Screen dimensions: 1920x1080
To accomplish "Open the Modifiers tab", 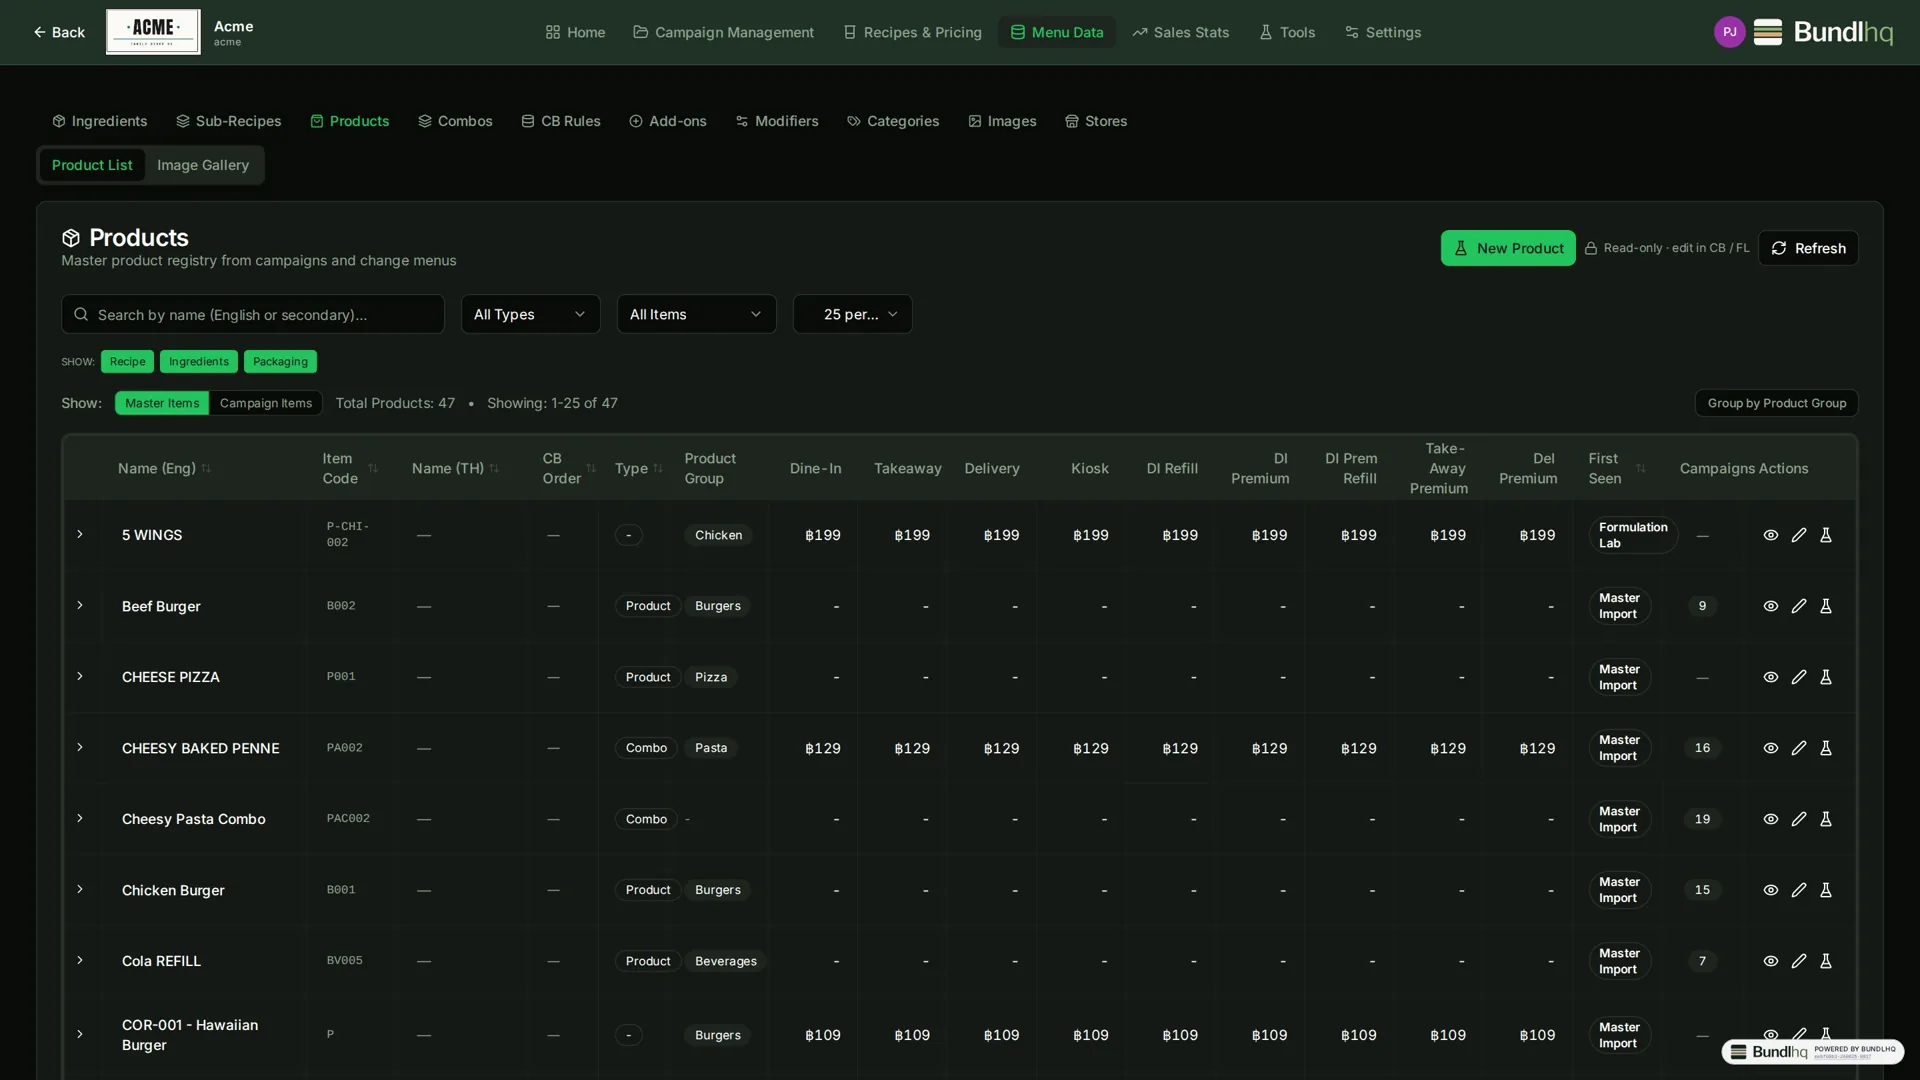I will click(777, 121).
